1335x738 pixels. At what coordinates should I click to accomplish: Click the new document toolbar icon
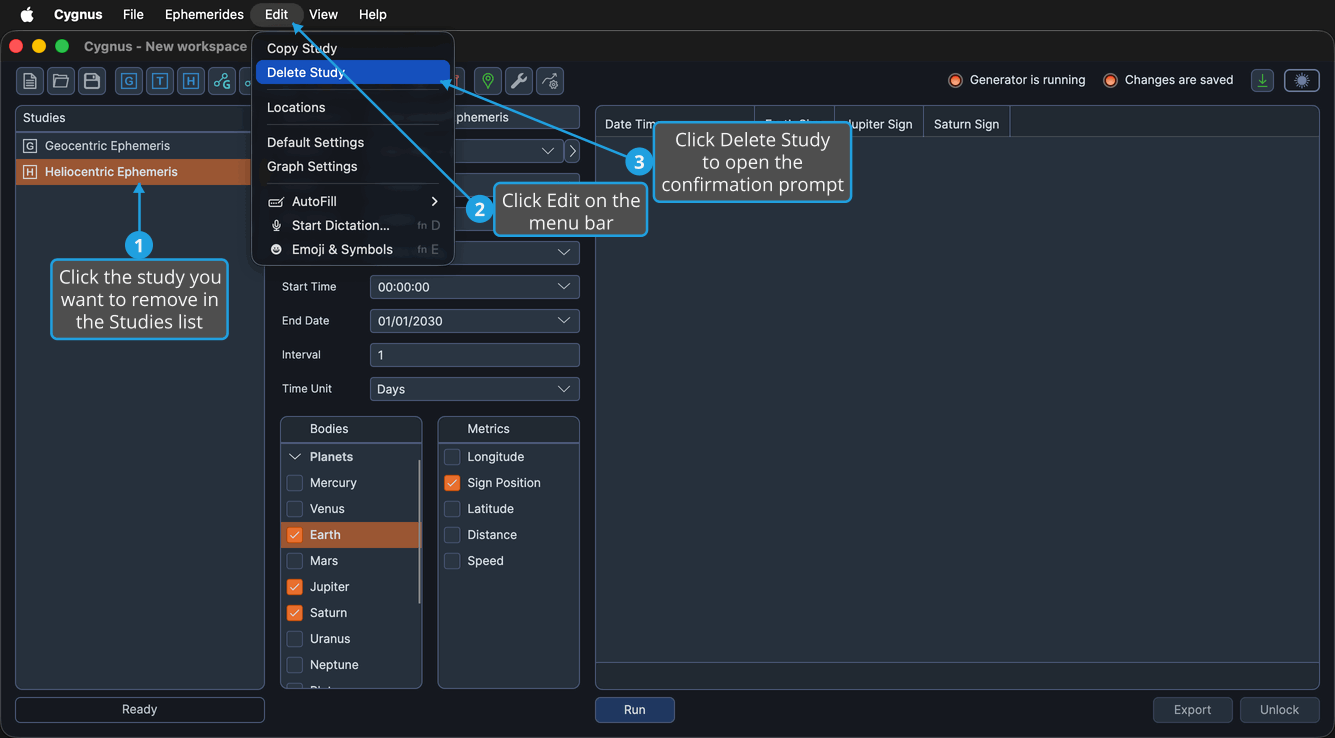30,81
